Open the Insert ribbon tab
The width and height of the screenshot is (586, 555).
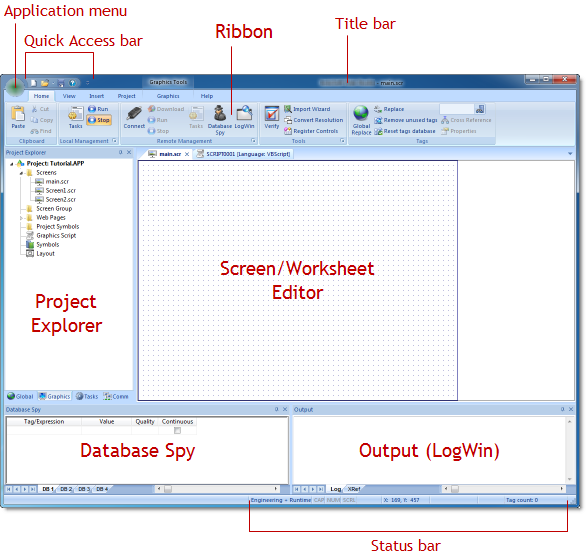coord(96,96)
